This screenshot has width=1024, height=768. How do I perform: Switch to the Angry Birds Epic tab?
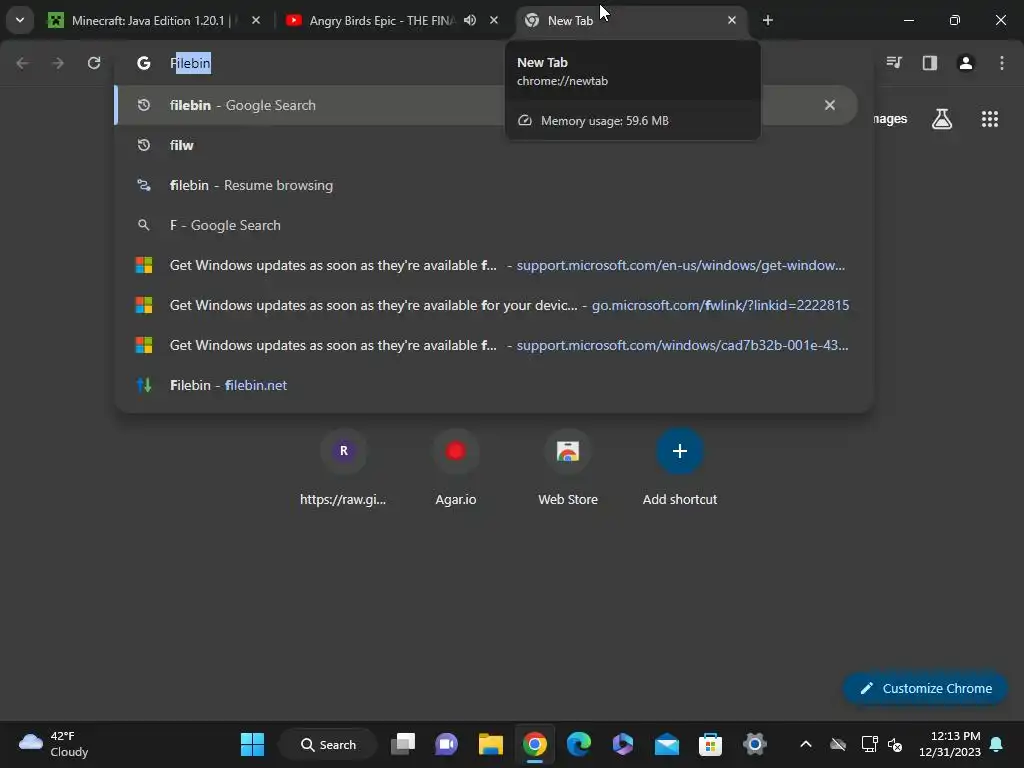[380, 20]
